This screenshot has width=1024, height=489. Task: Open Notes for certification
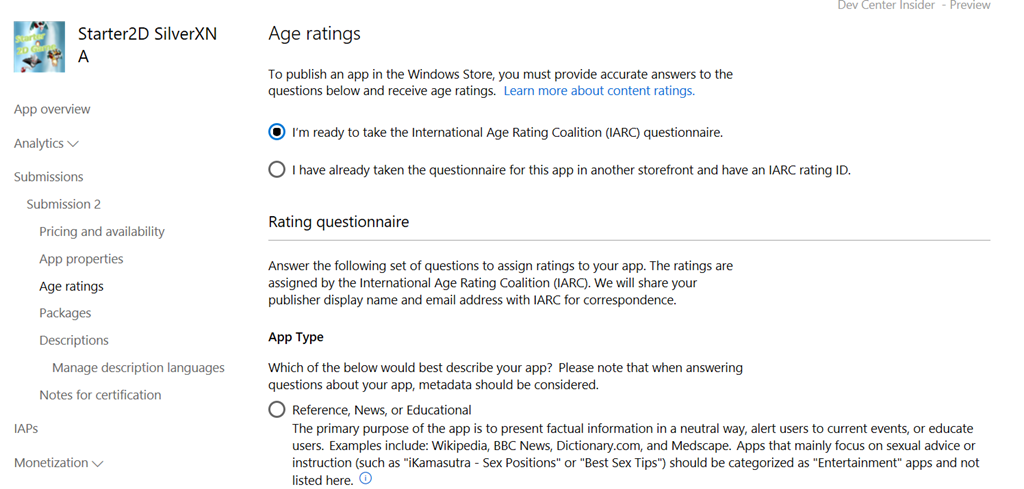100,395
